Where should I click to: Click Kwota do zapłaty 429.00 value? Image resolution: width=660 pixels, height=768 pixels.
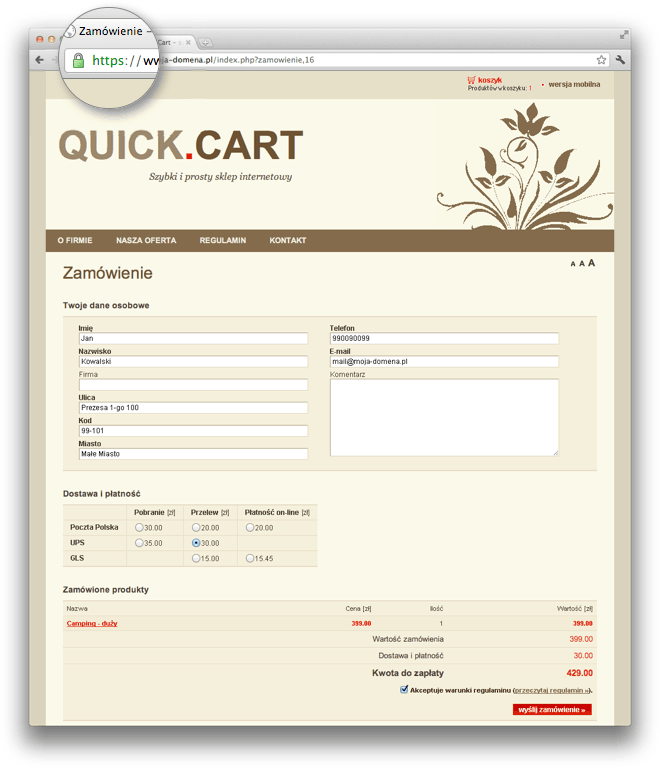(580, 673)
